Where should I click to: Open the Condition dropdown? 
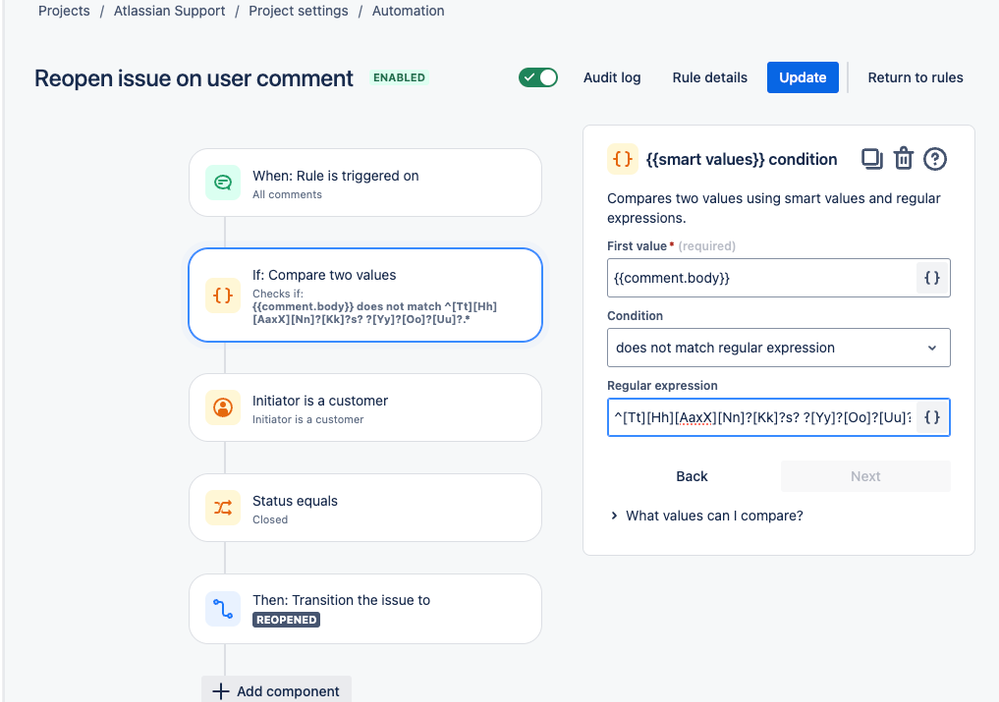pos(779,348)
